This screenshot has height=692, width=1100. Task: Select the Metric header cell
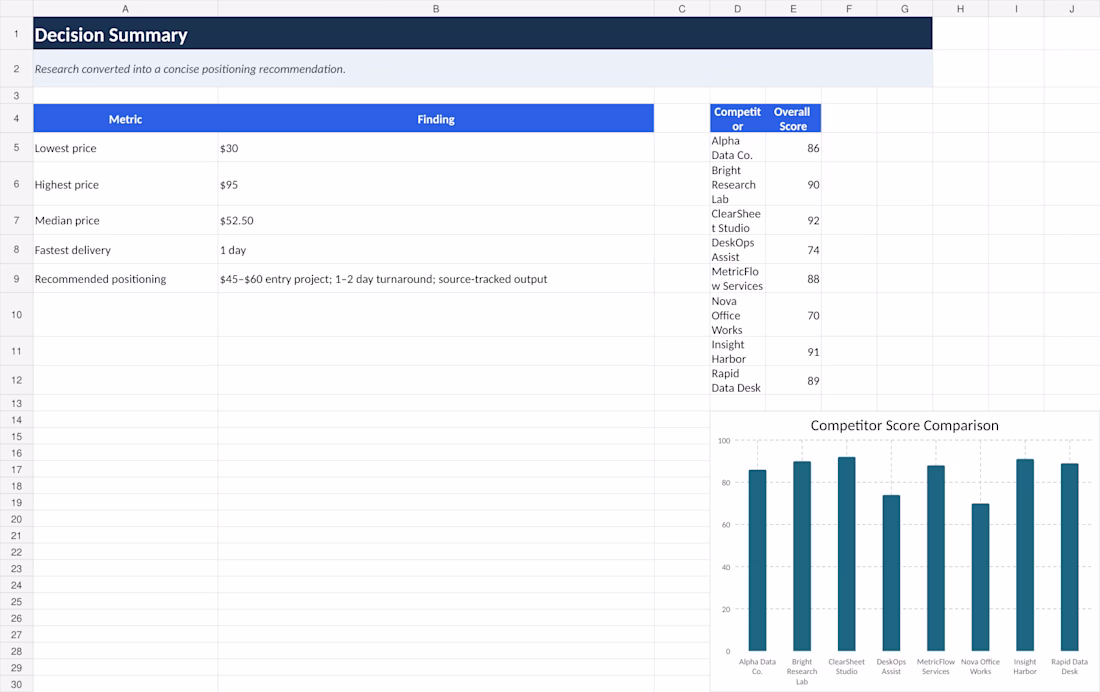(126, 119)
